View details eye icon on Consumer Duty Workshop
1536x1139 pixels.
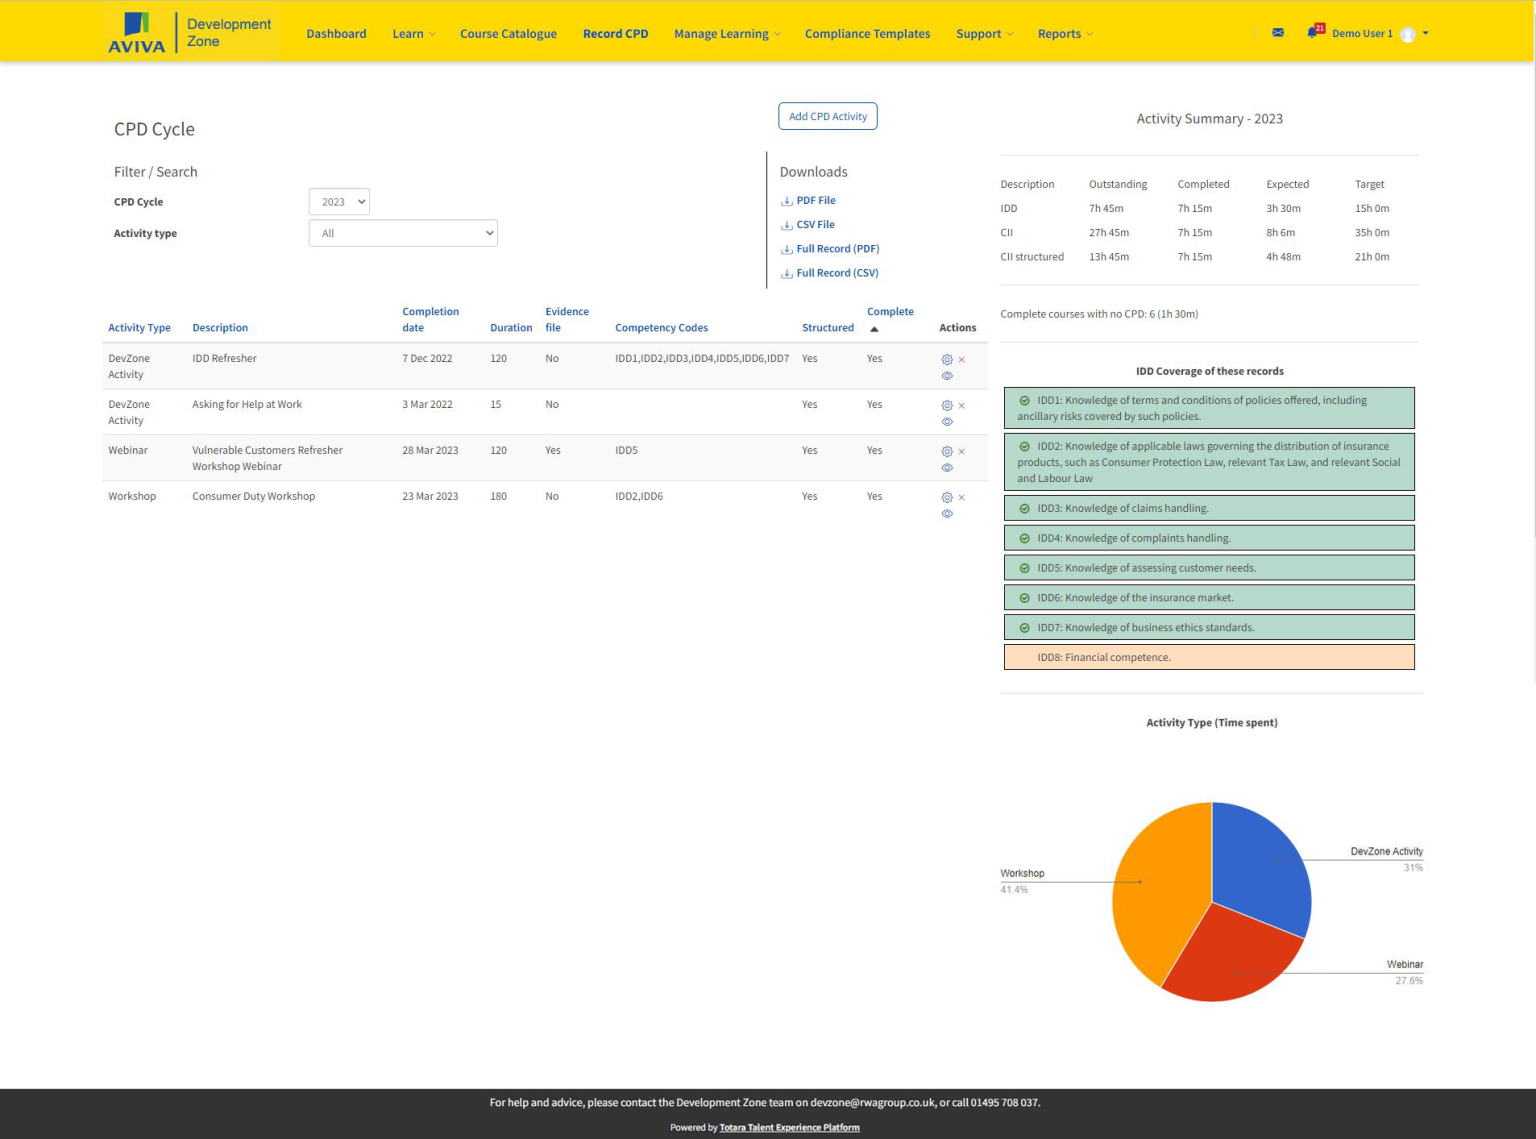click(x=946, y=513)
